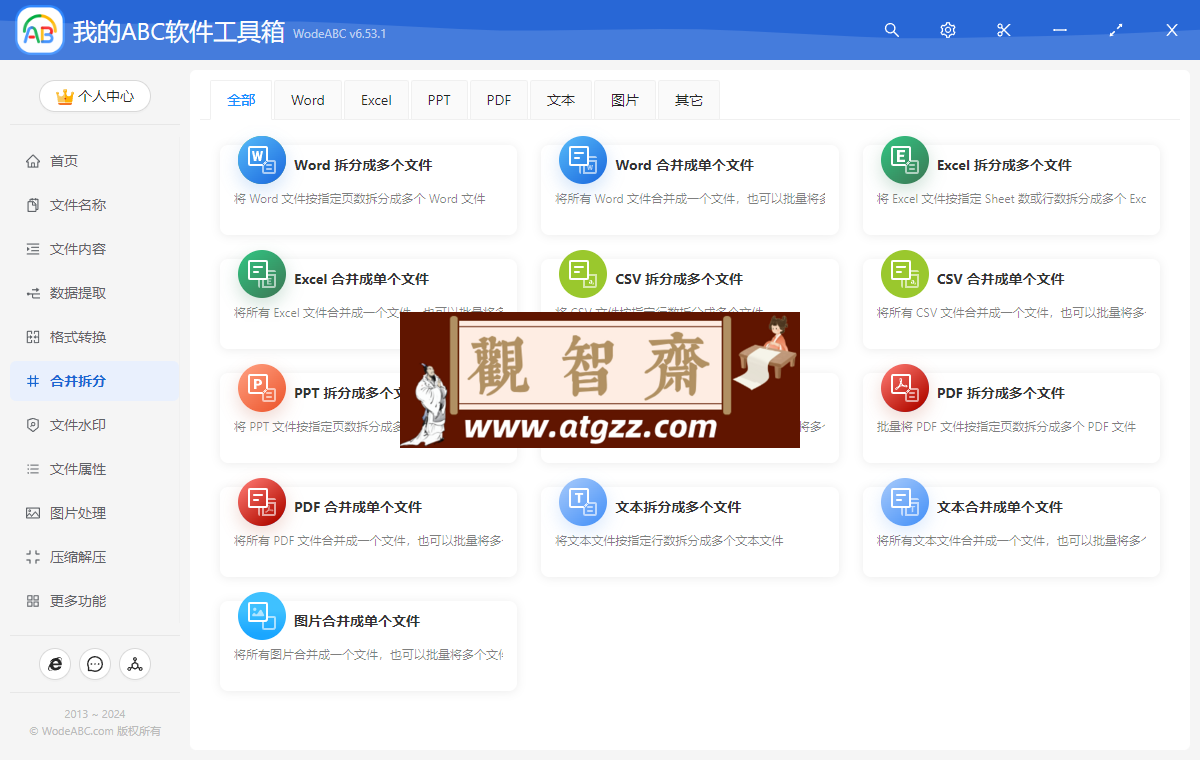Click description 将文本文件按指定行数拆分成多个文本文件
This screenshot has height=760, width=1200.
(x=669, y=541)
